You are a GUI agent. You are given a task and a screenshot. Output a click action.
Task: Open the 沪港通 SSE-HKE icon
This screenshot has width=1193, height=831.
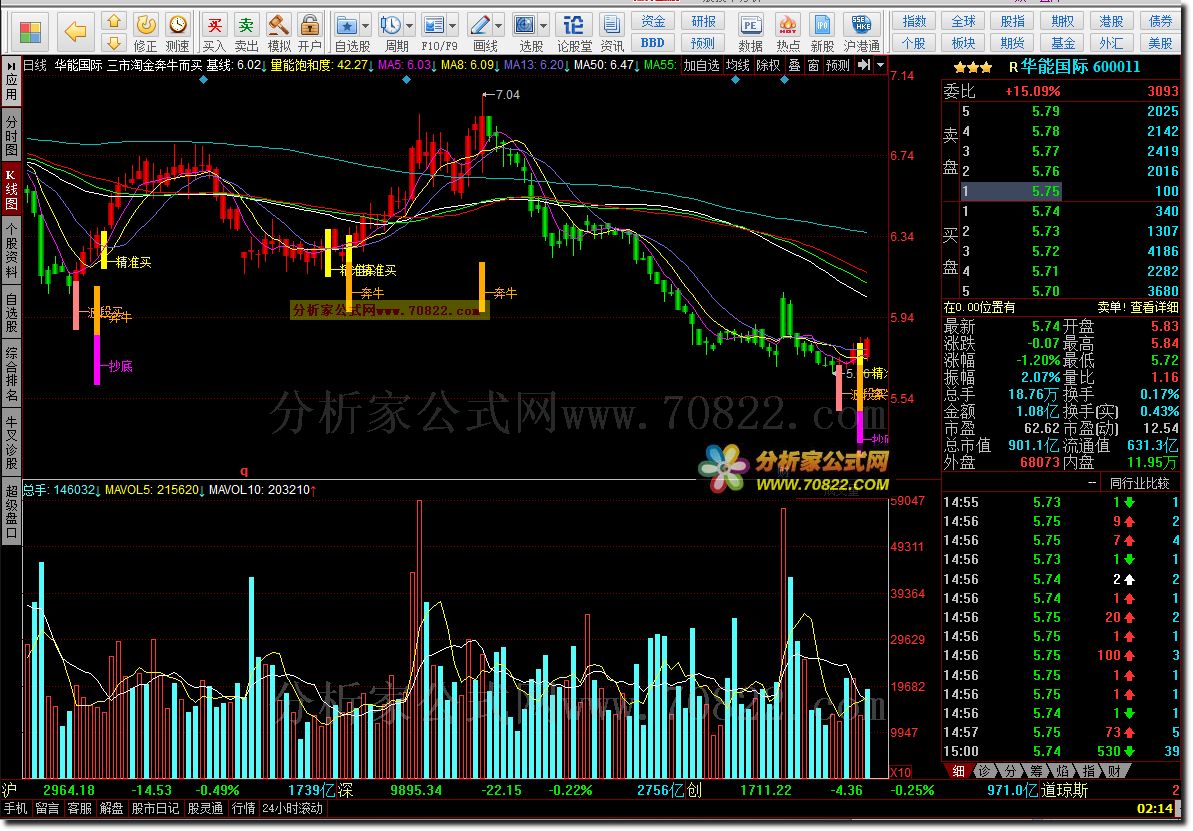click(861, 33)
